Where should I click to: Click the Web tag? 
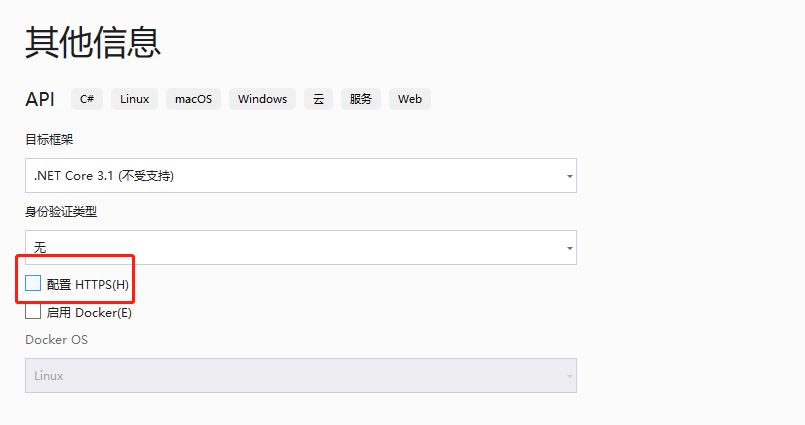pos(410,99)
